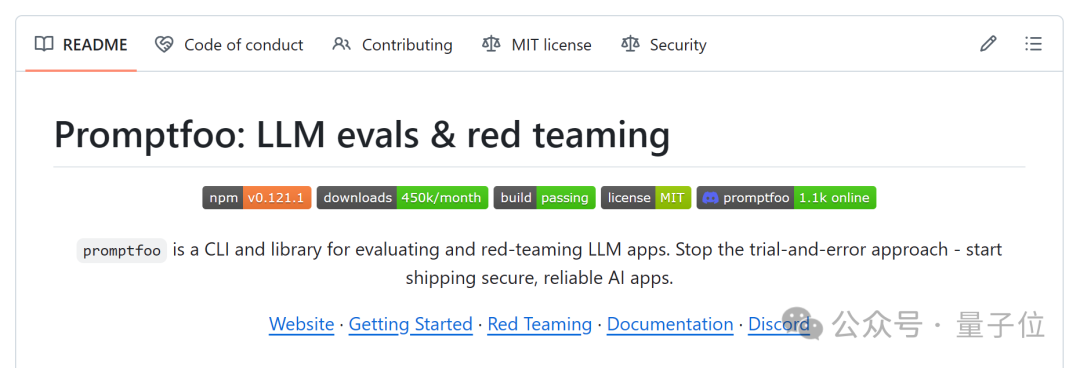Click the Code of conduct heart icon

(x=164, y=45)
